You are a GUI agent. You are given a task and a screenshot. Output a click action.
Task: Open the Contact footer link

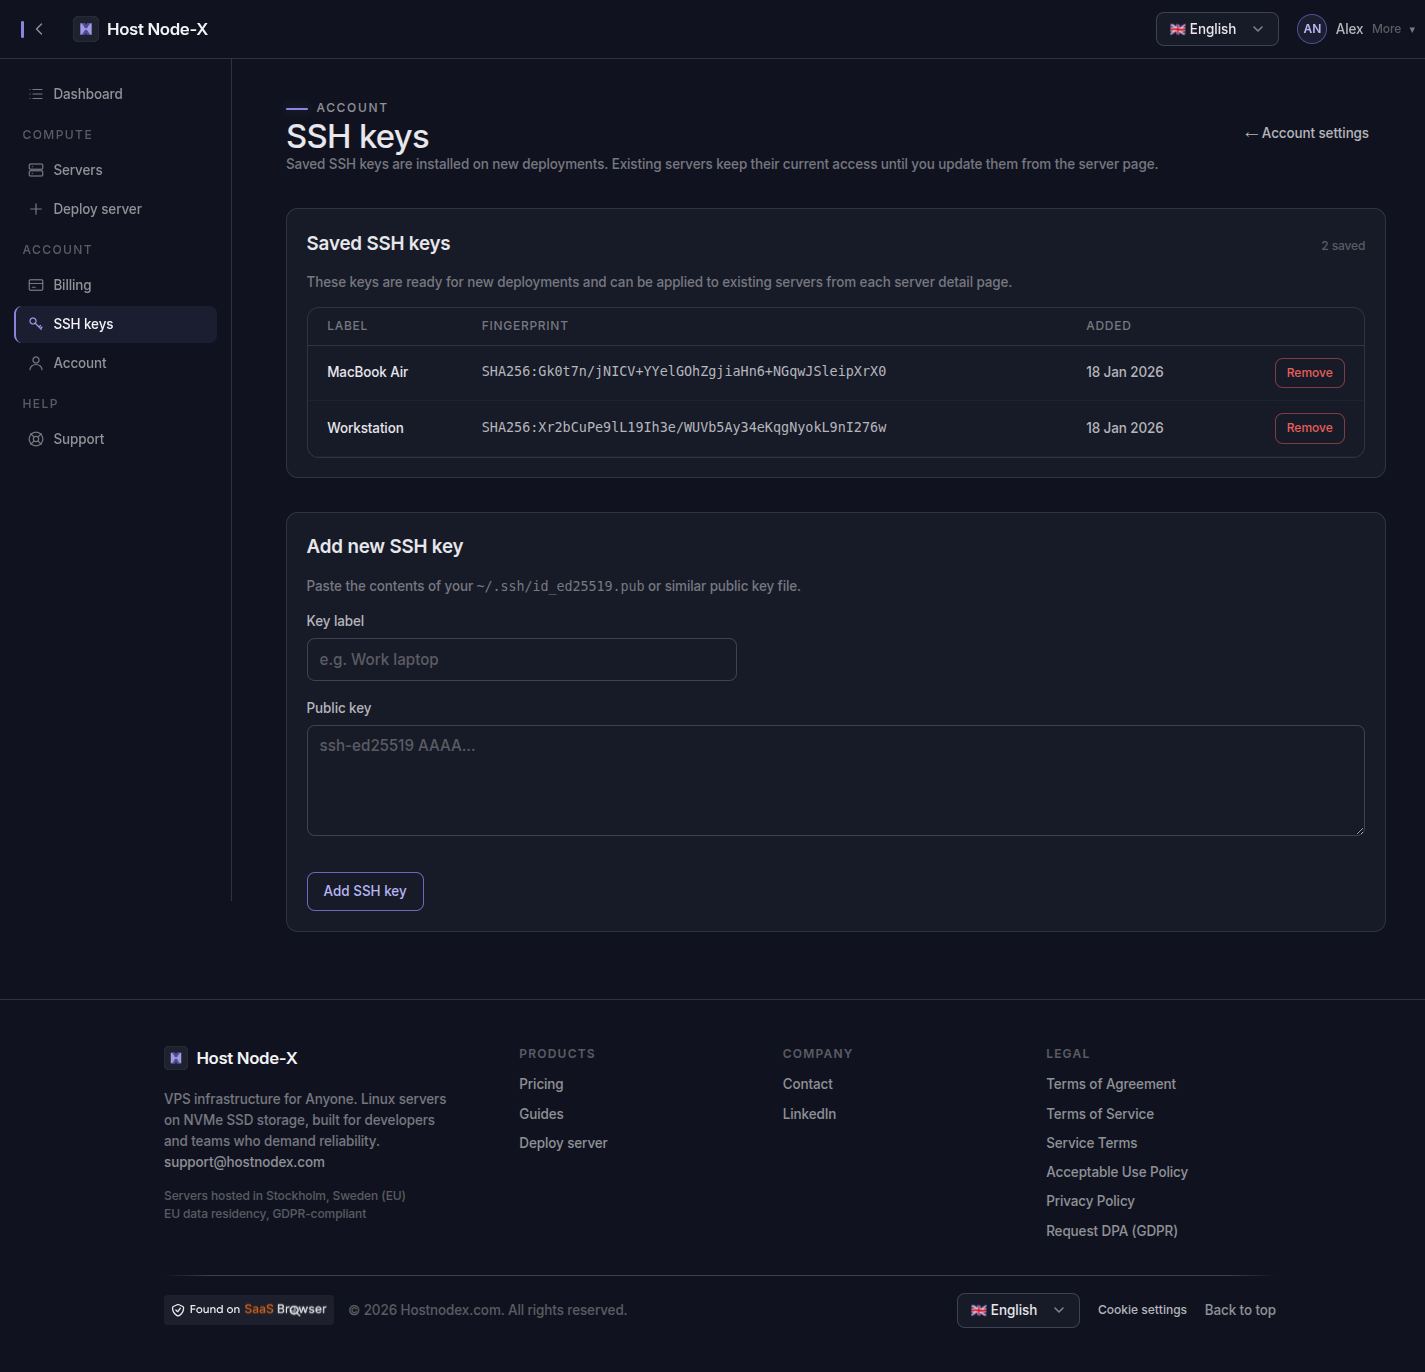[x=808, y=1084]
